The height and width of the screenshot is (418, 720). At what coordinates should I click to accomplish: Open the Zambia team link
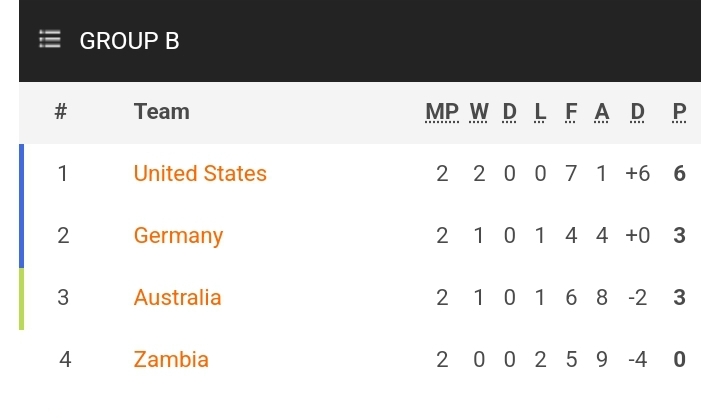171,360
